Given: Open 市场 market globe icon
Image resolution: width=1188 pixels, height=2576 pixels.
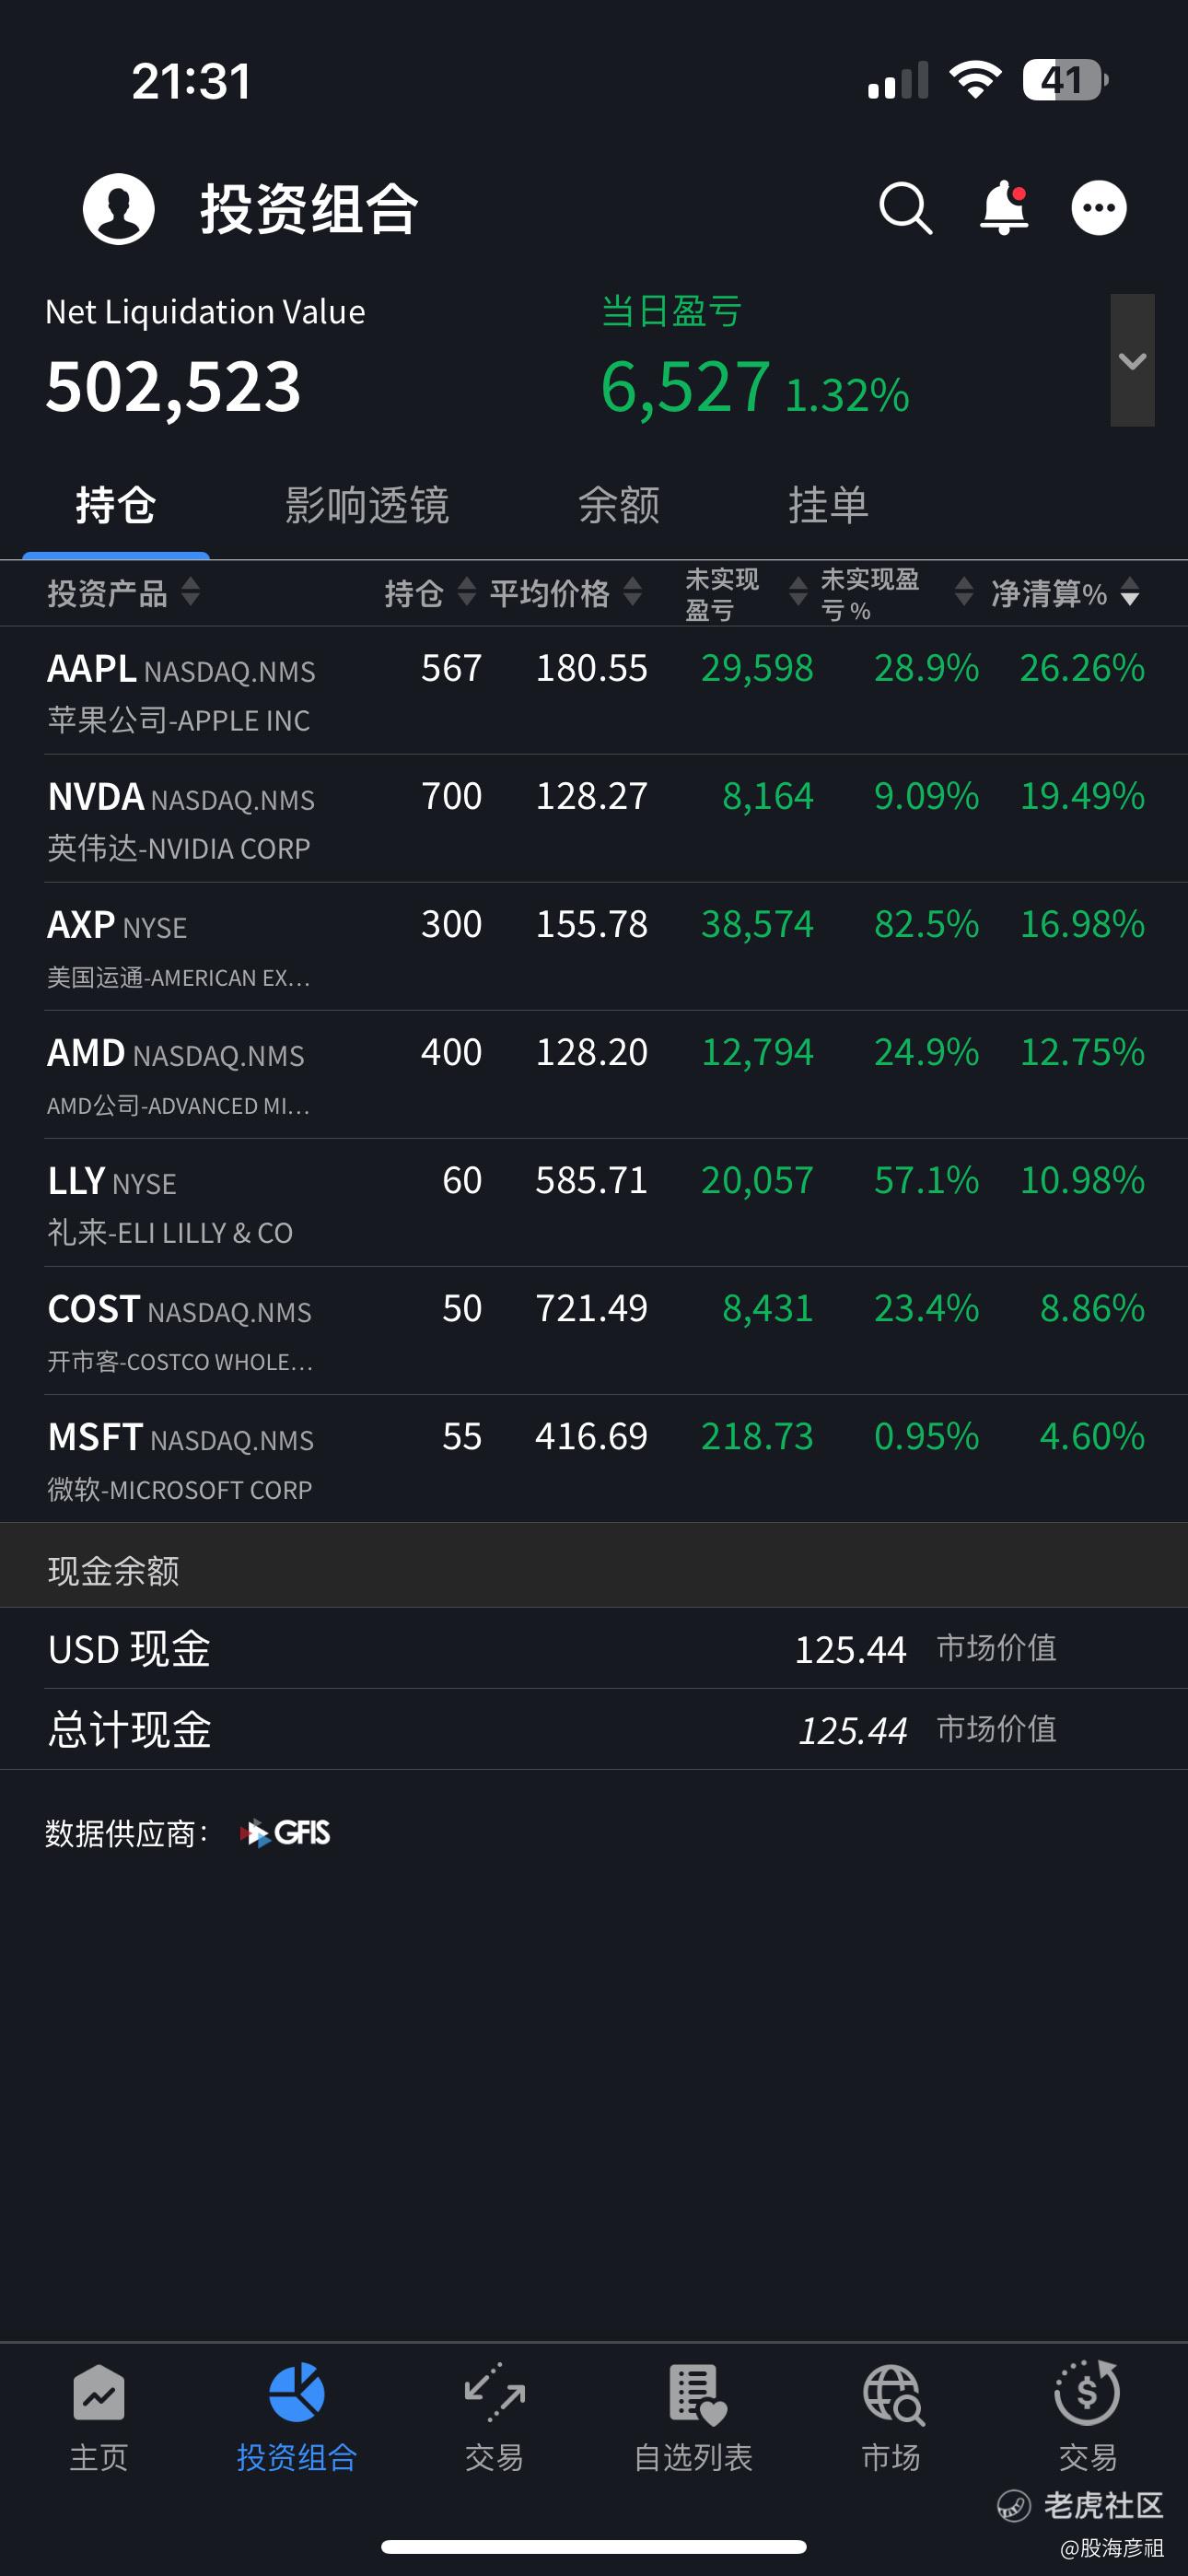Looking at the screenshot, I should 892,2417.
